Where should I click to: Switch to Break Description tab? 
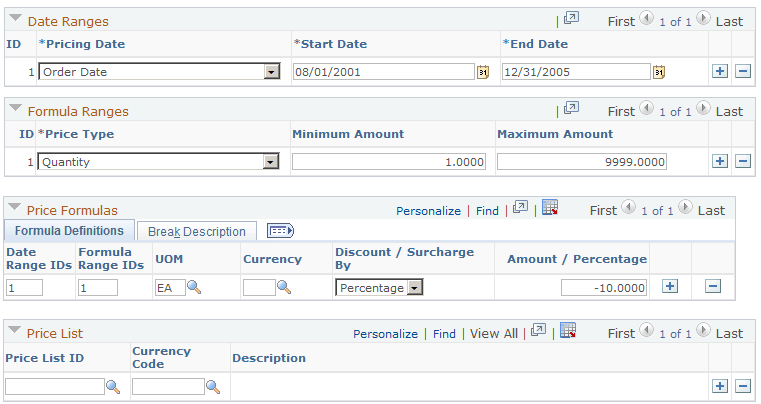click(x=197, y=232)
